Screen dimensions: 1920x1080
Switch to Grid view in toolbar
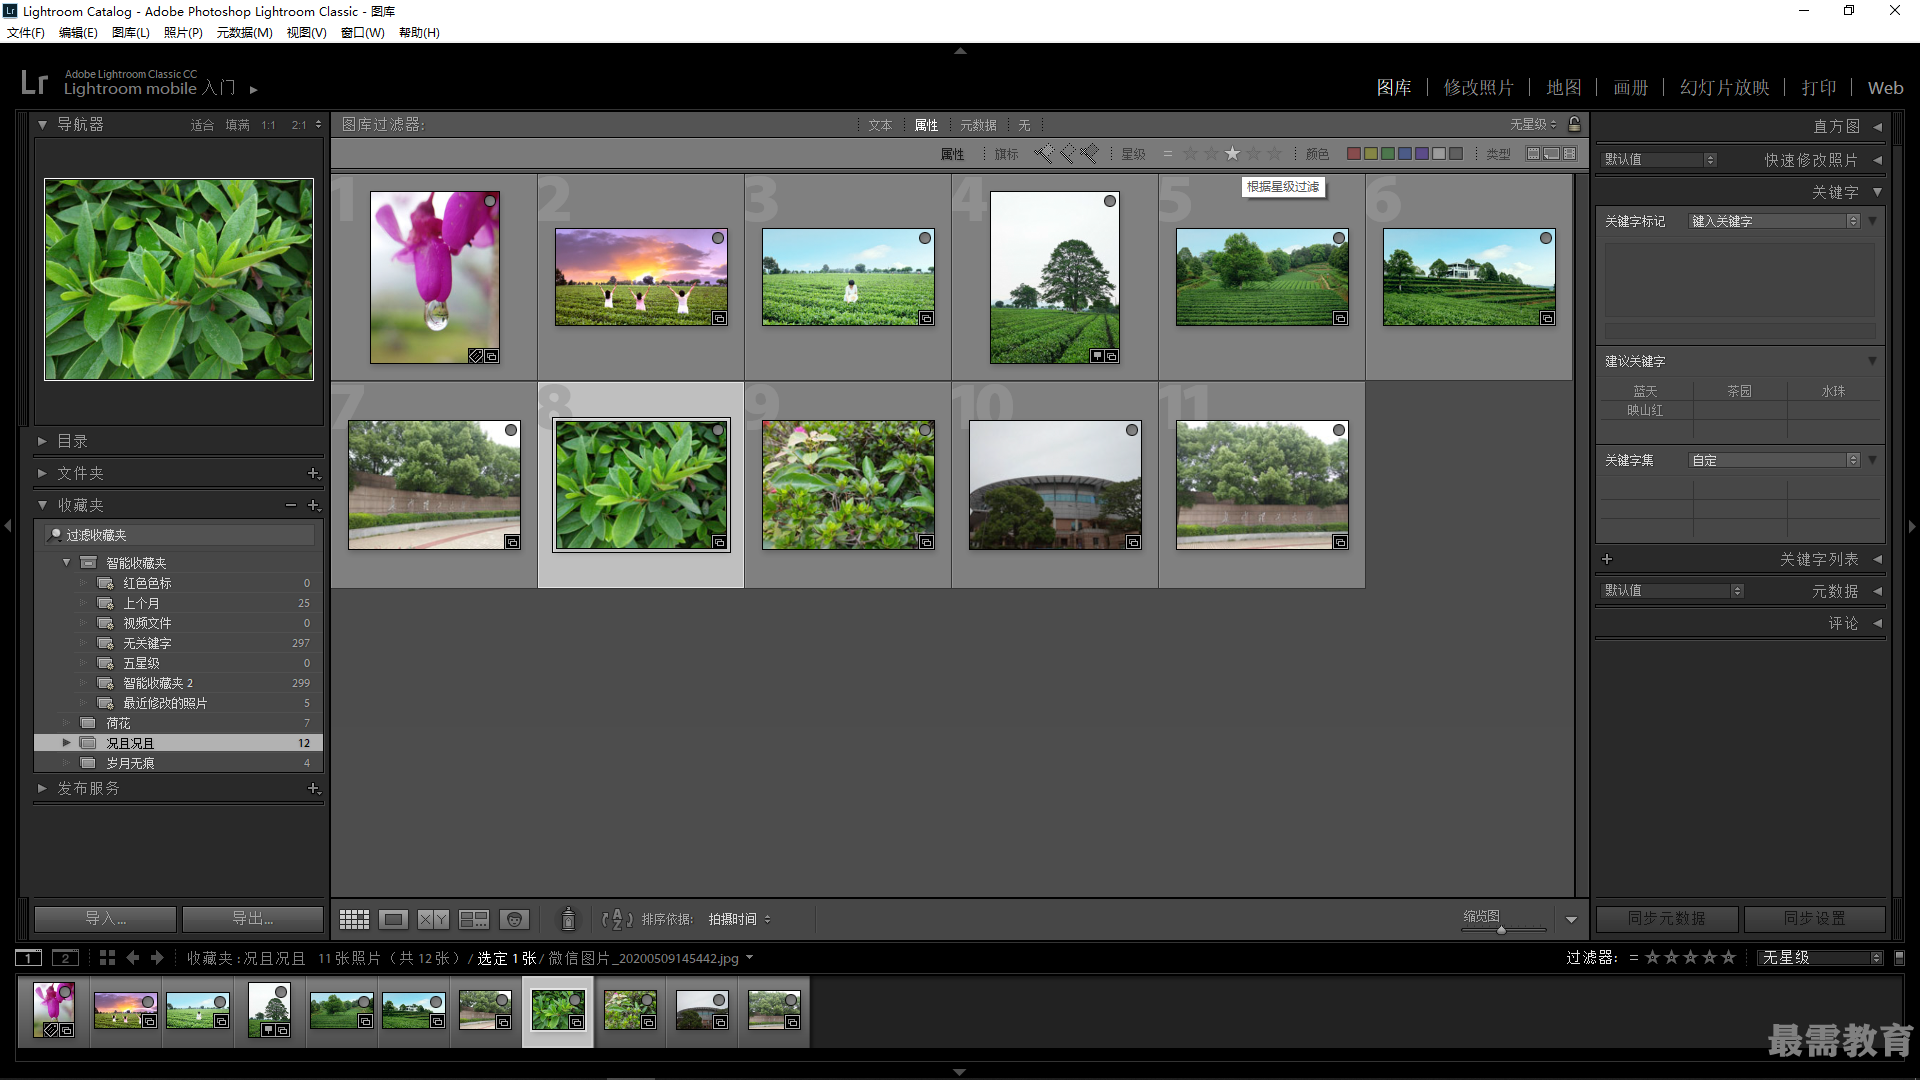[354, 919]
